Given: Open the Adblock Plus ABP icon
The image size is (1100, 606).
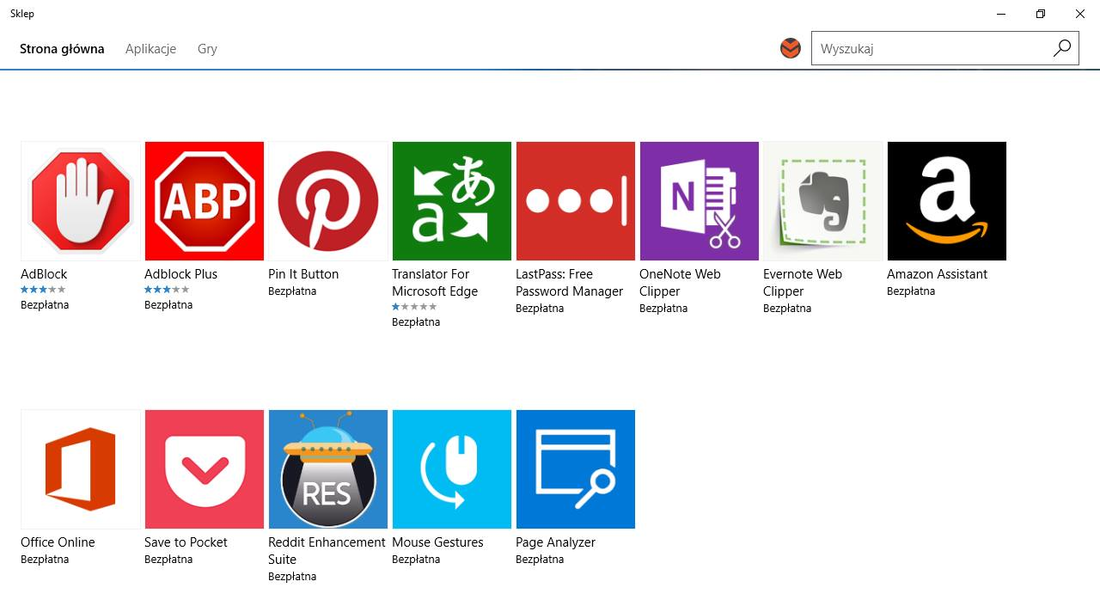Looking at the screenshot, I should point(204,201).
